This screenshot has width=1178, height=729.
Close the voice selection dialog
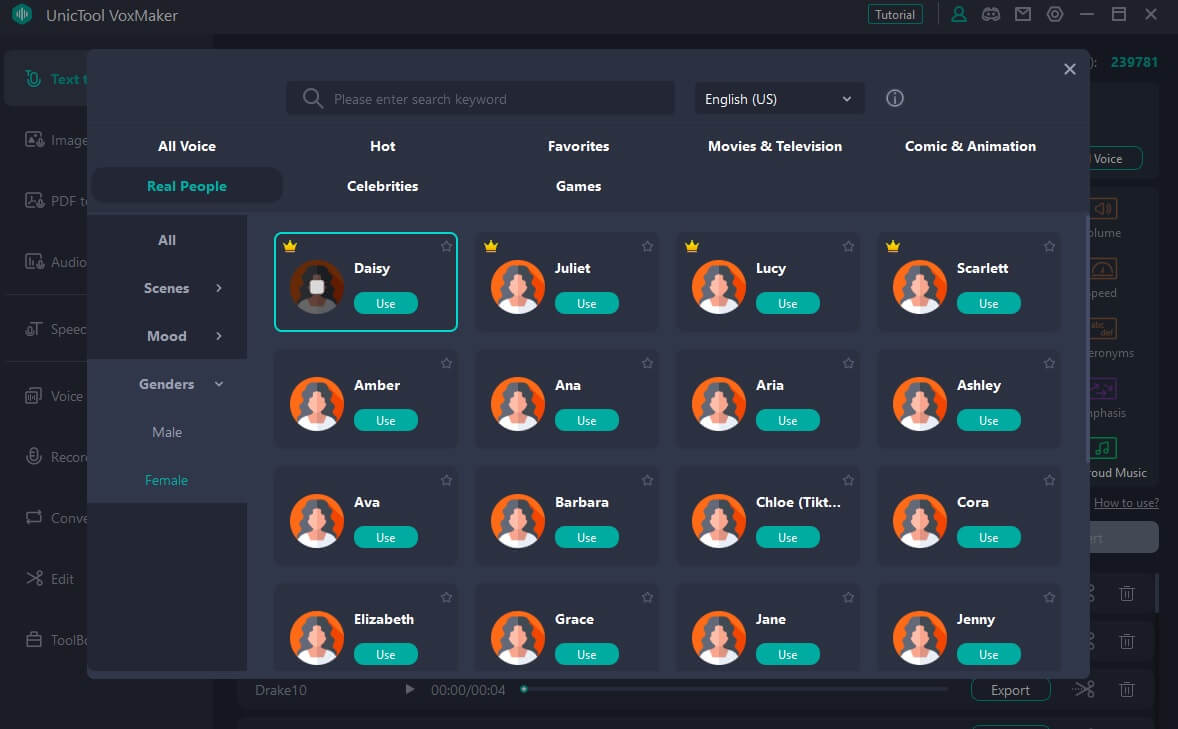click(x=1070, y=69)
